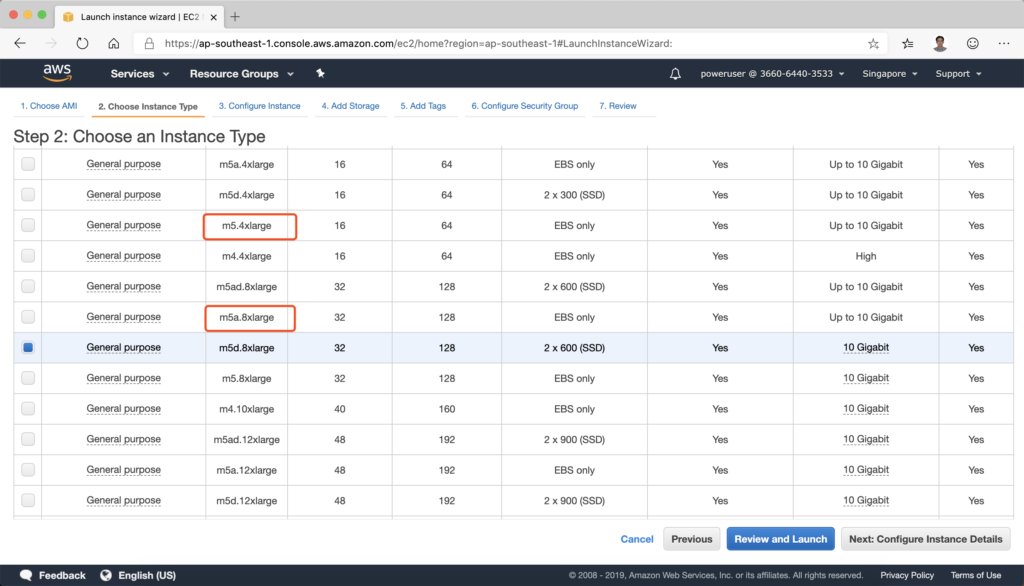Select the m5ad.8xlarge instance checkbox
Image resolution: width=1024 pixels, height=586 pixels.
pyautogui.click(x=28, y=286)
